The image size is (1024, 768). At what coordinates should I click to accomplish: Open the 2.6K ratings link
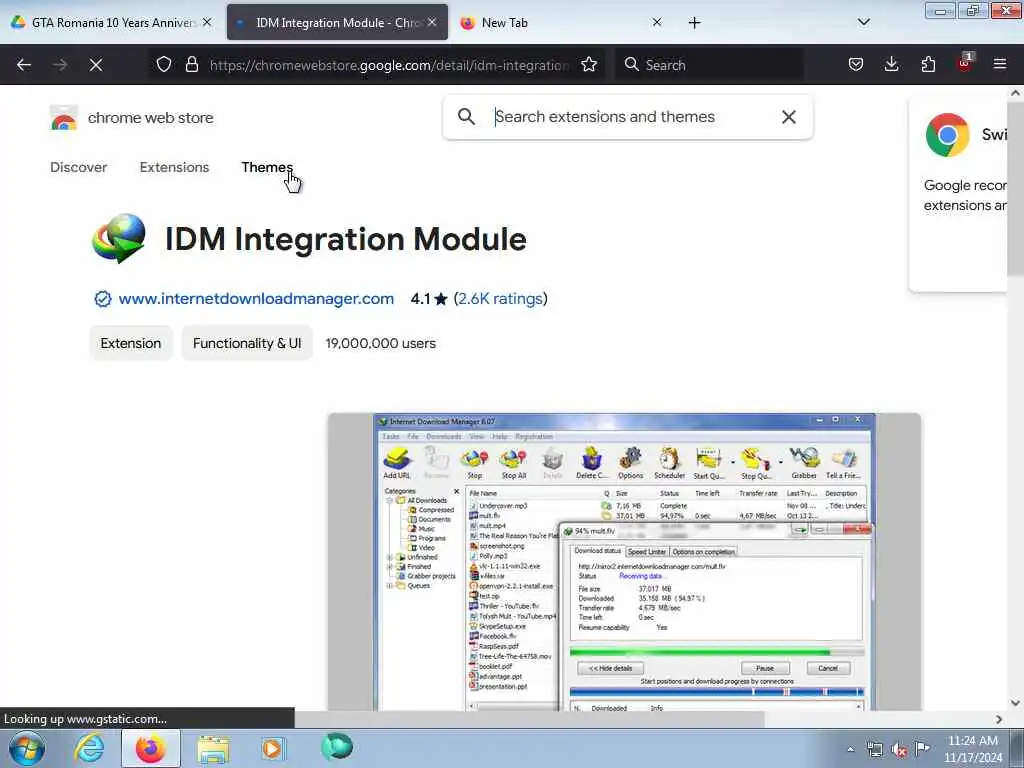(501, 298)
